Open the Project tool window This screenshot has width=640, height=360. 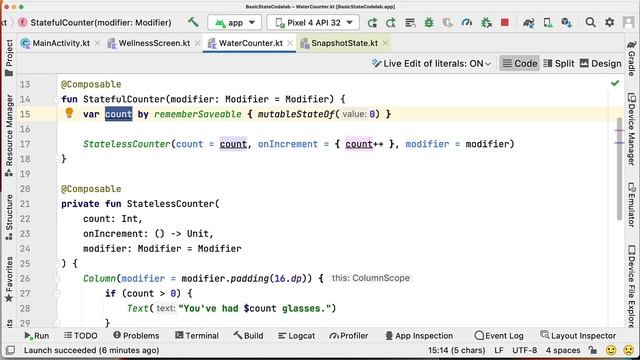(9, 58)
